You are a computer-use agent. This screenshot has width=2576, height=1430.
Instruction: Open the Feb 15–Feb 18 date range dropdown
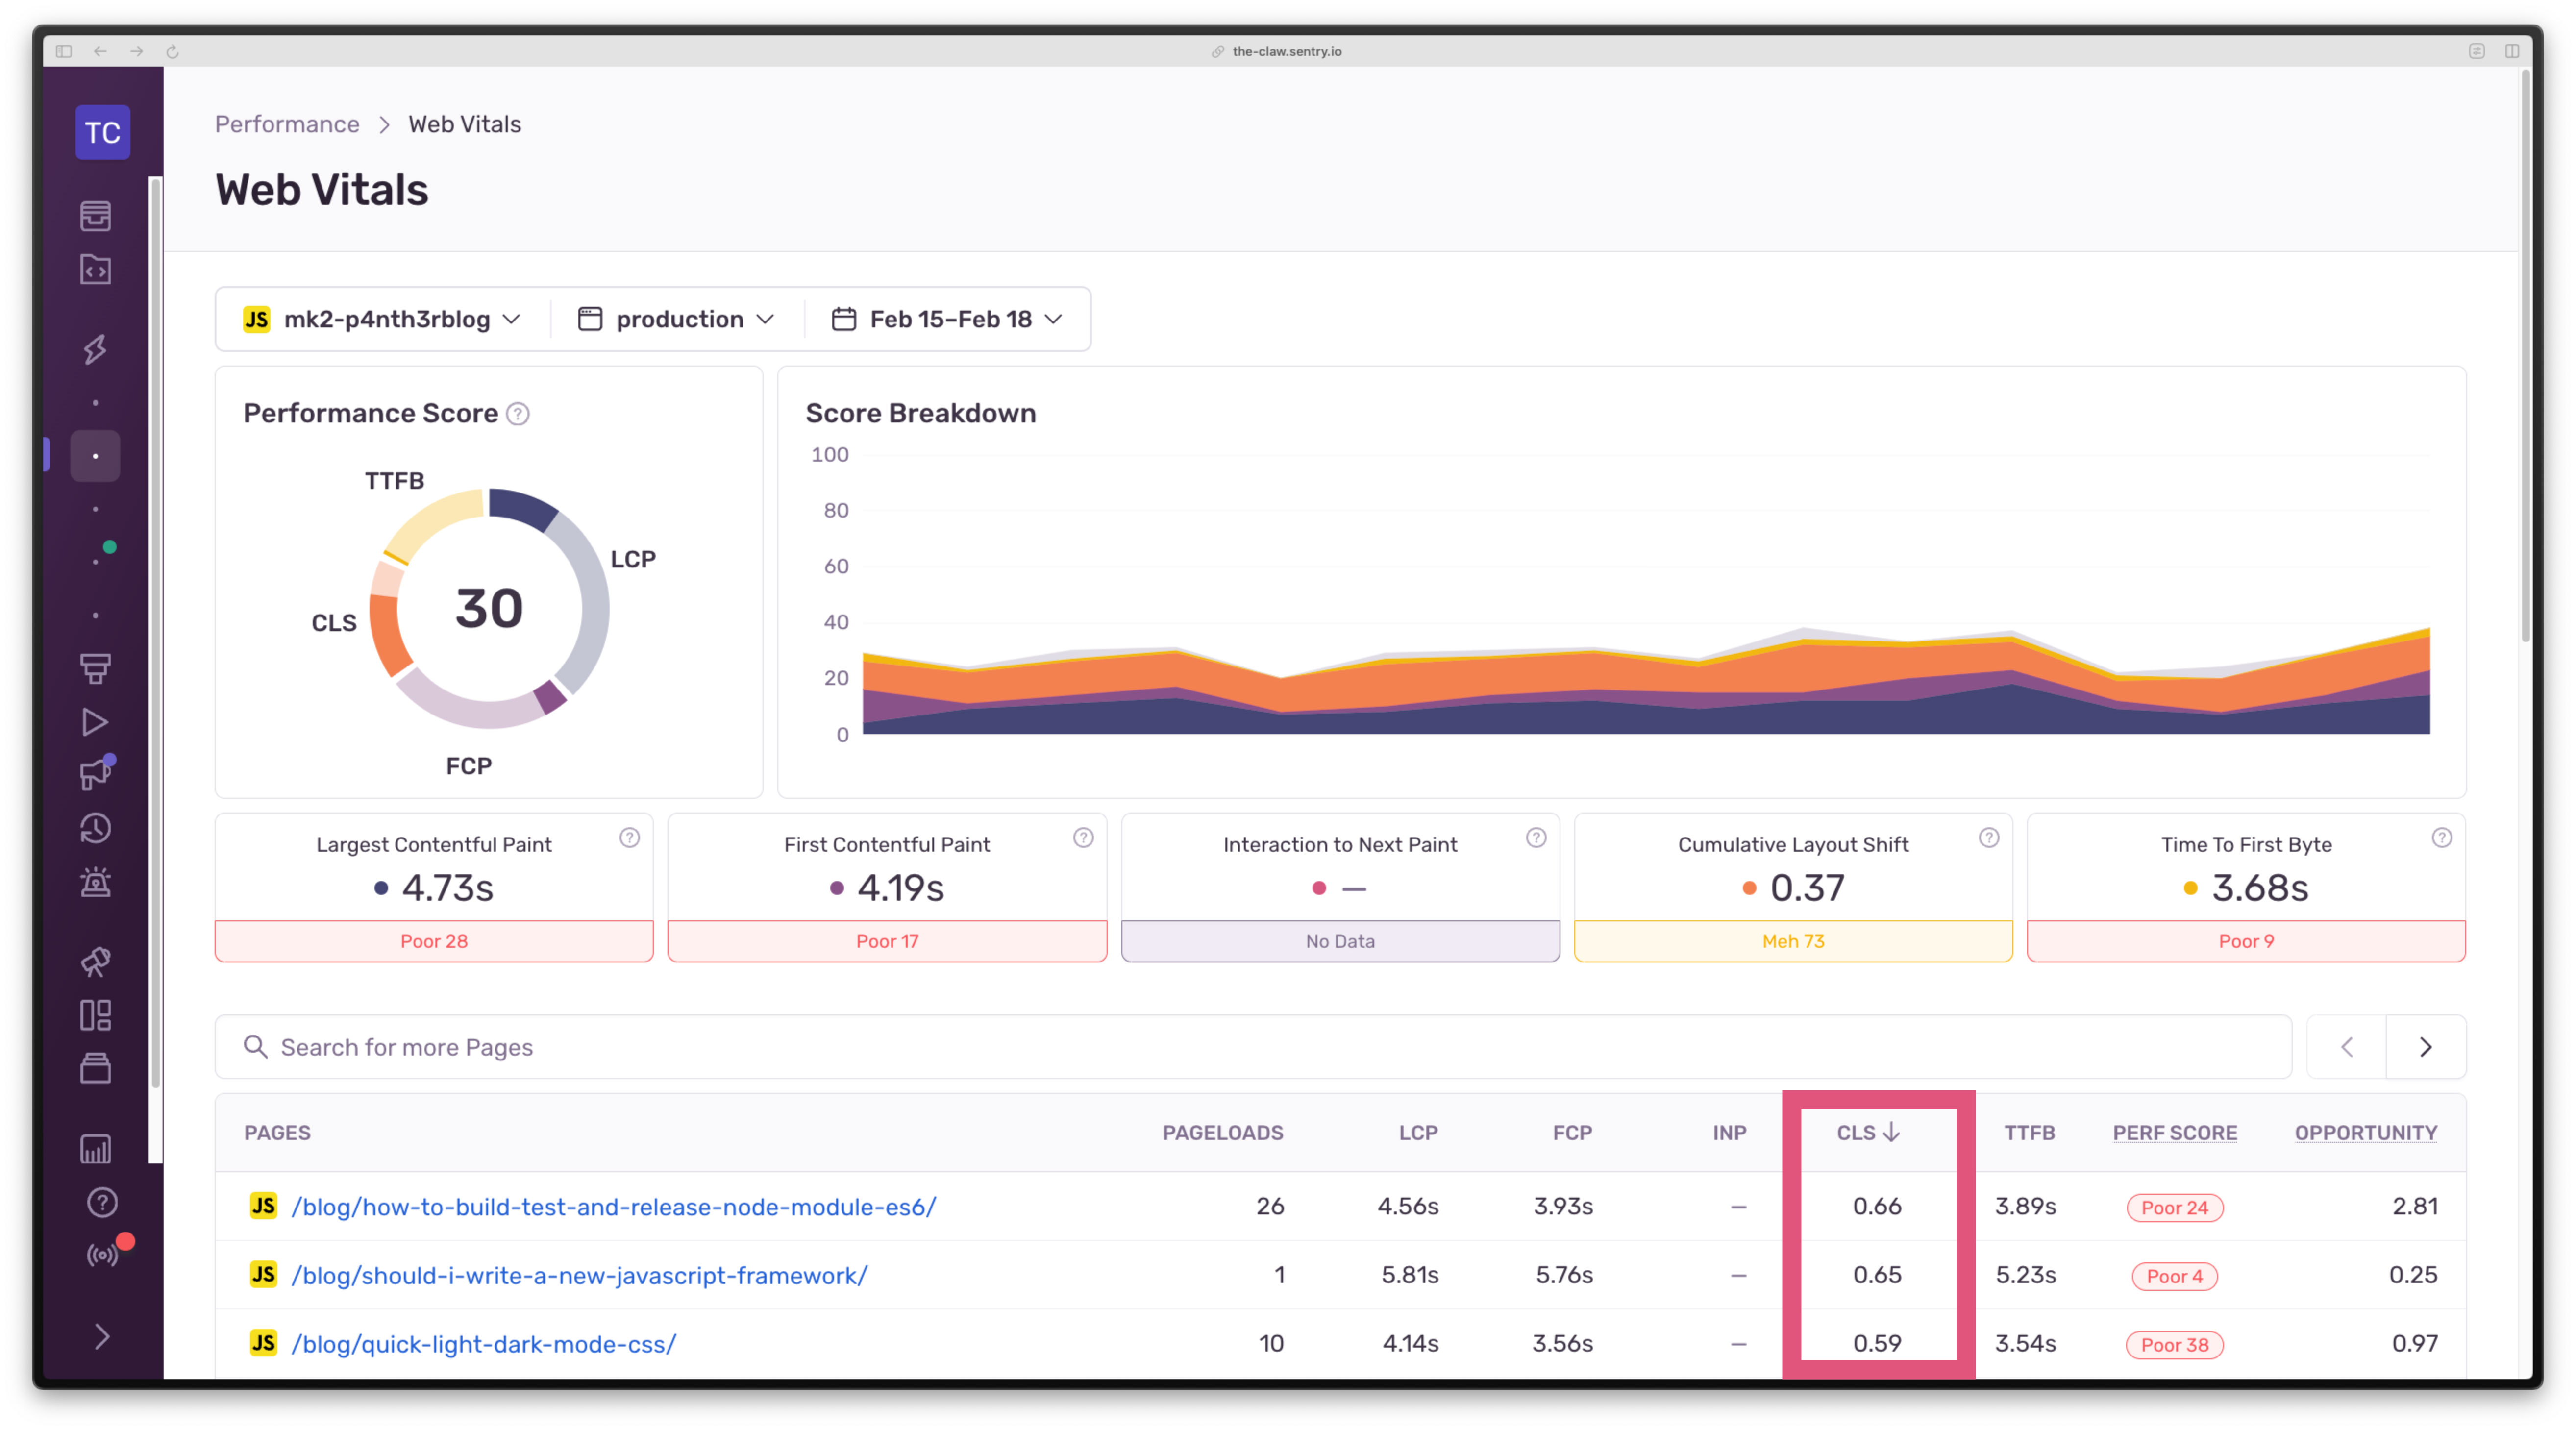947,319
